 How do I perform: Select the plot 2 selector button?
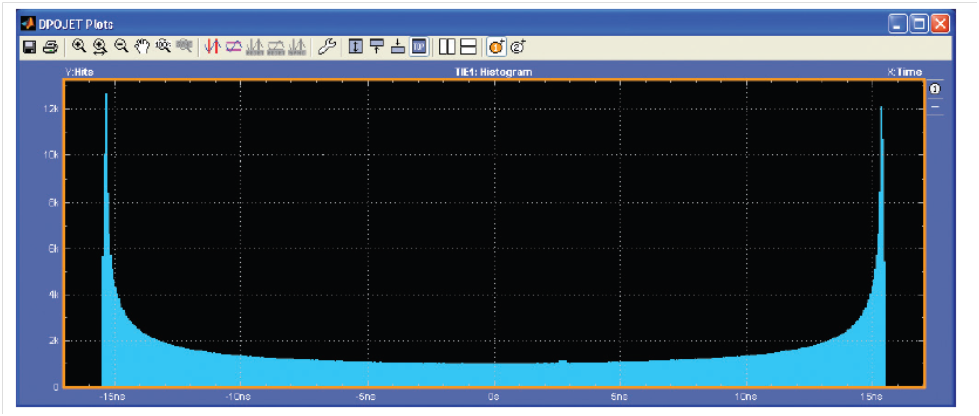518,47
